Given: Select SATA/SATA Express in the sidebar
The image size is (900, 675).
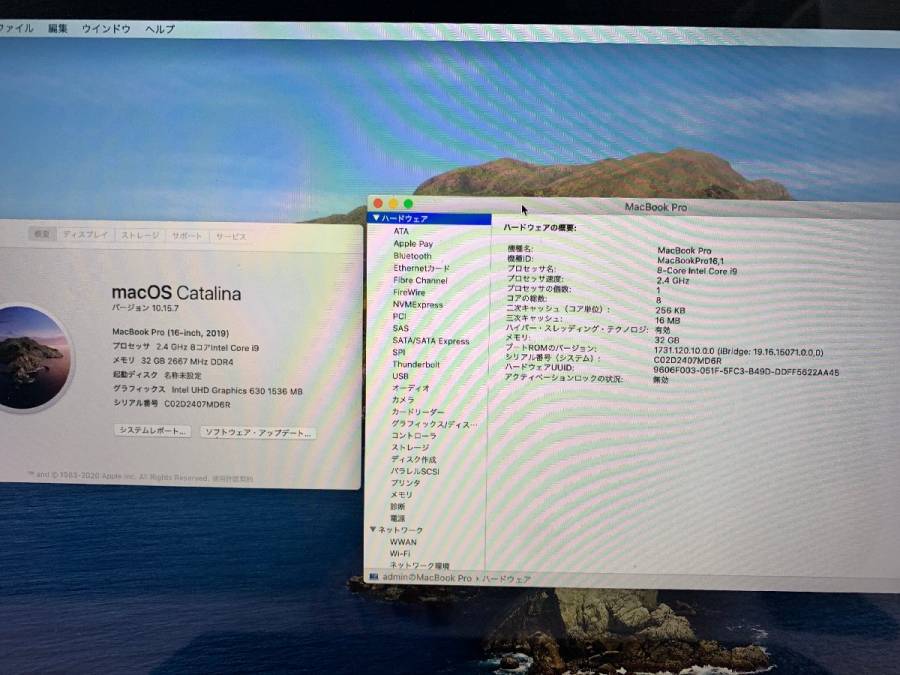Looking at the screenshot, I should 431,340.
